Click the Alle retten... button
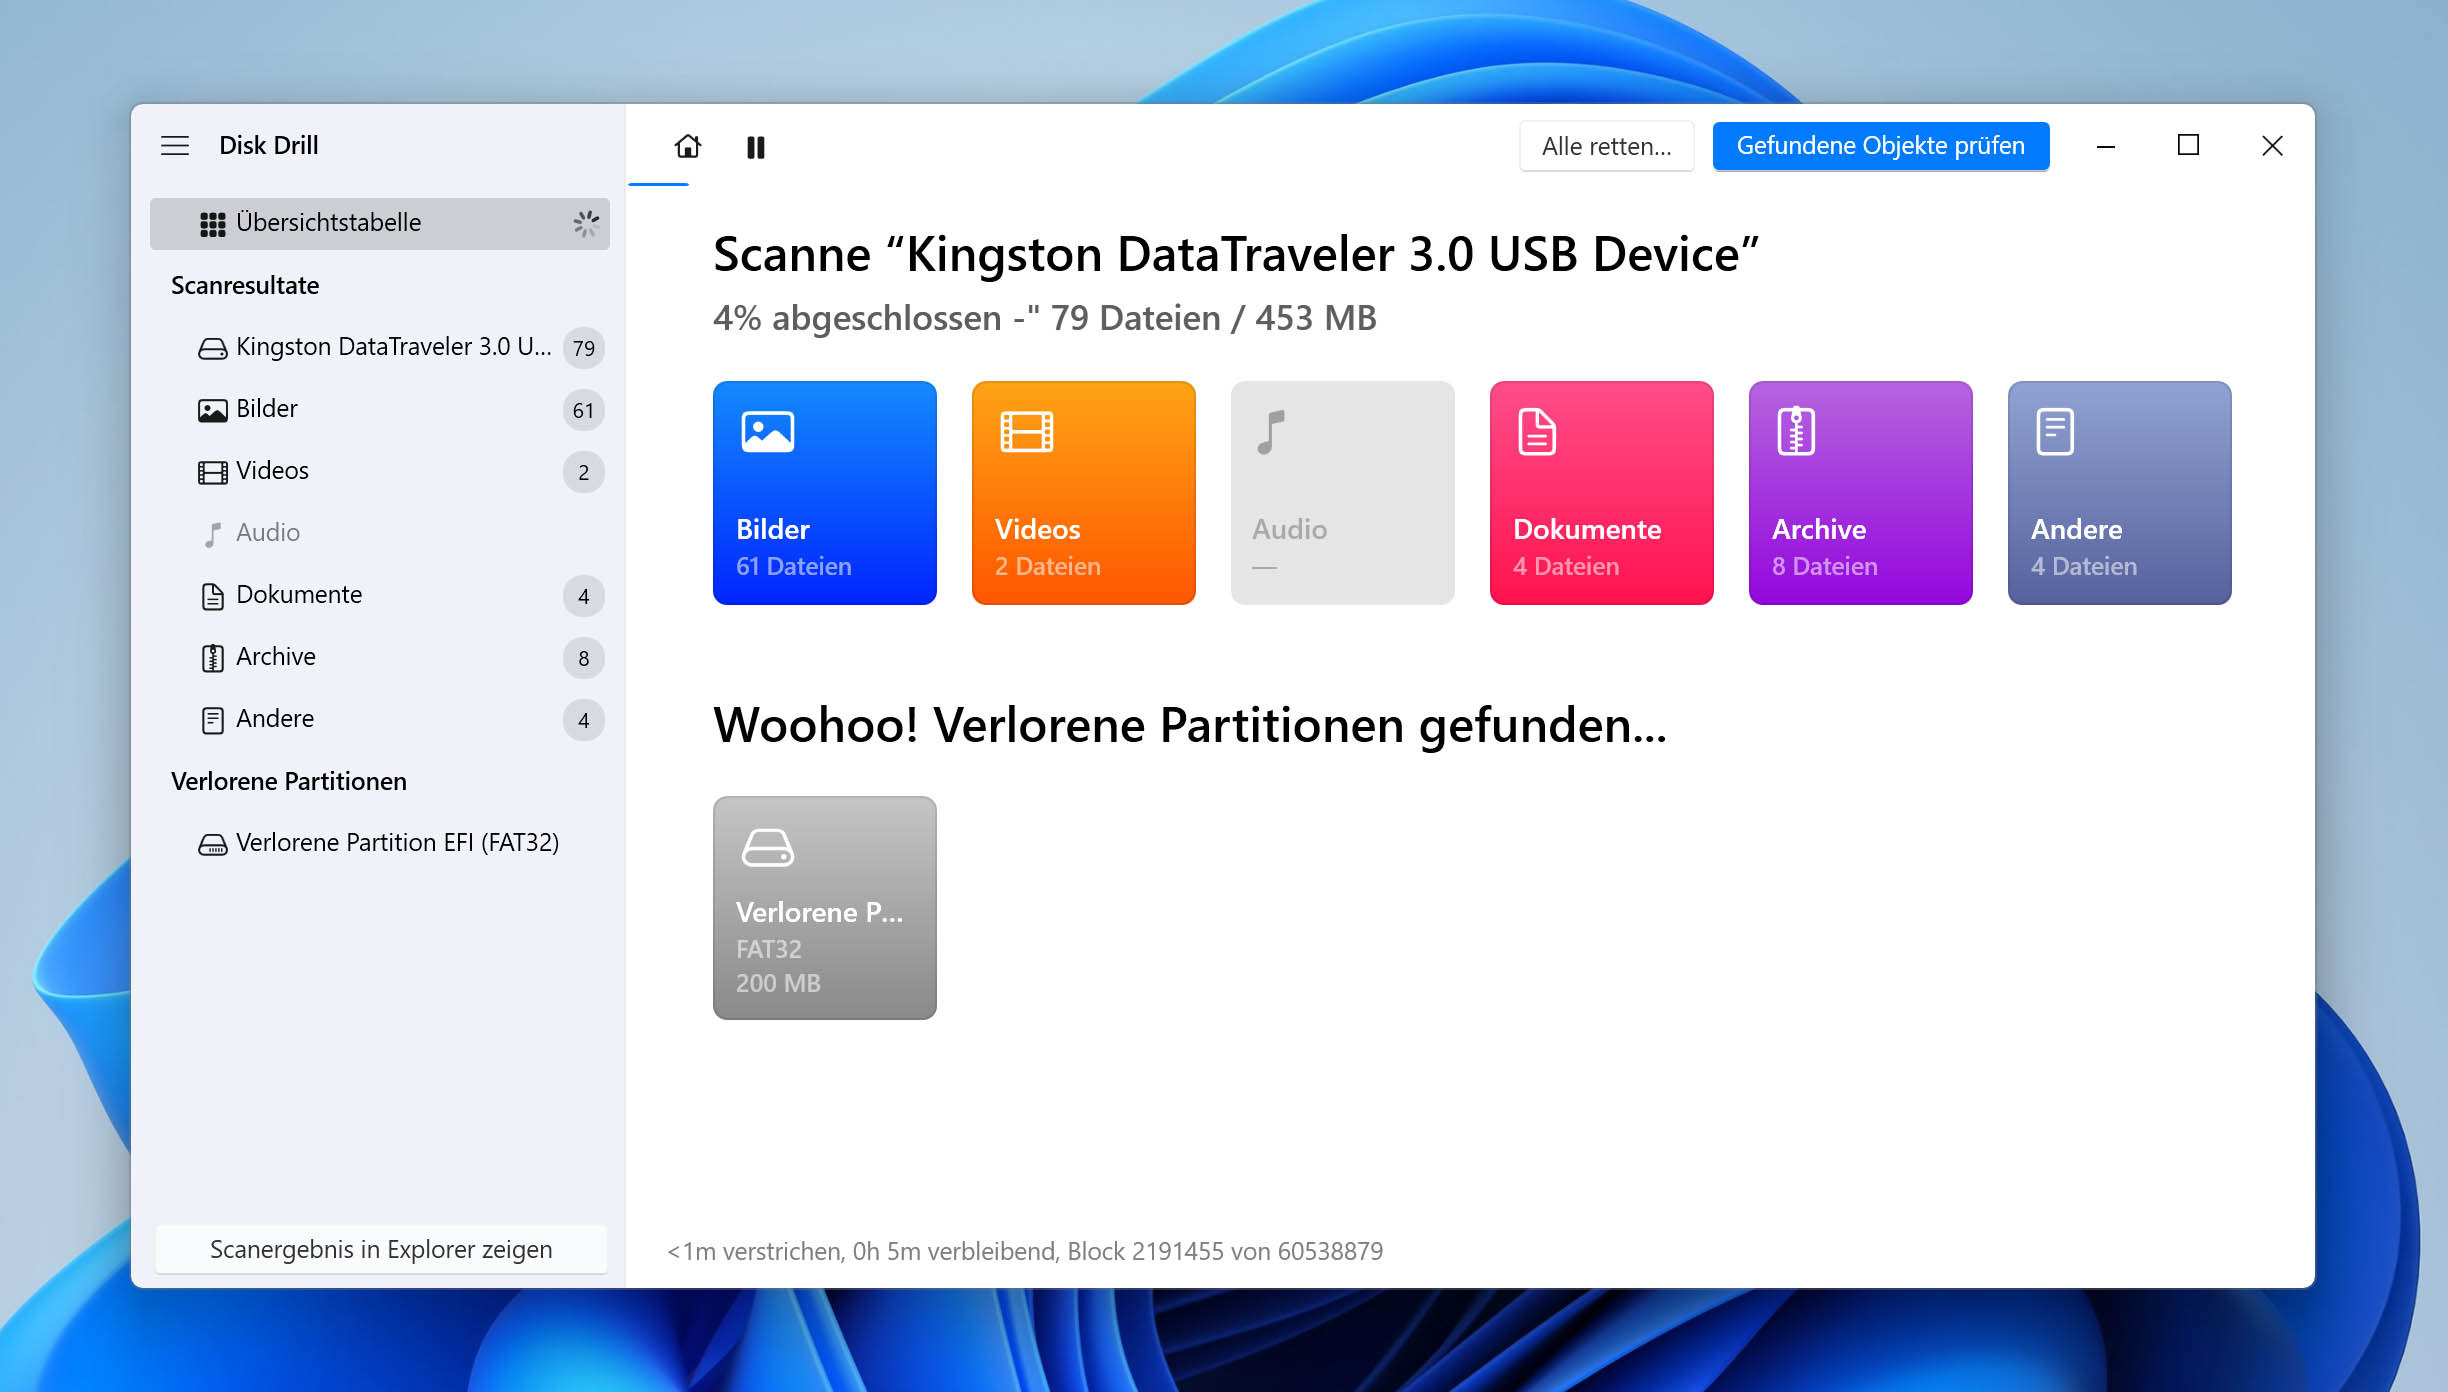2448x1392 pixels. (x=1607, y=146)
